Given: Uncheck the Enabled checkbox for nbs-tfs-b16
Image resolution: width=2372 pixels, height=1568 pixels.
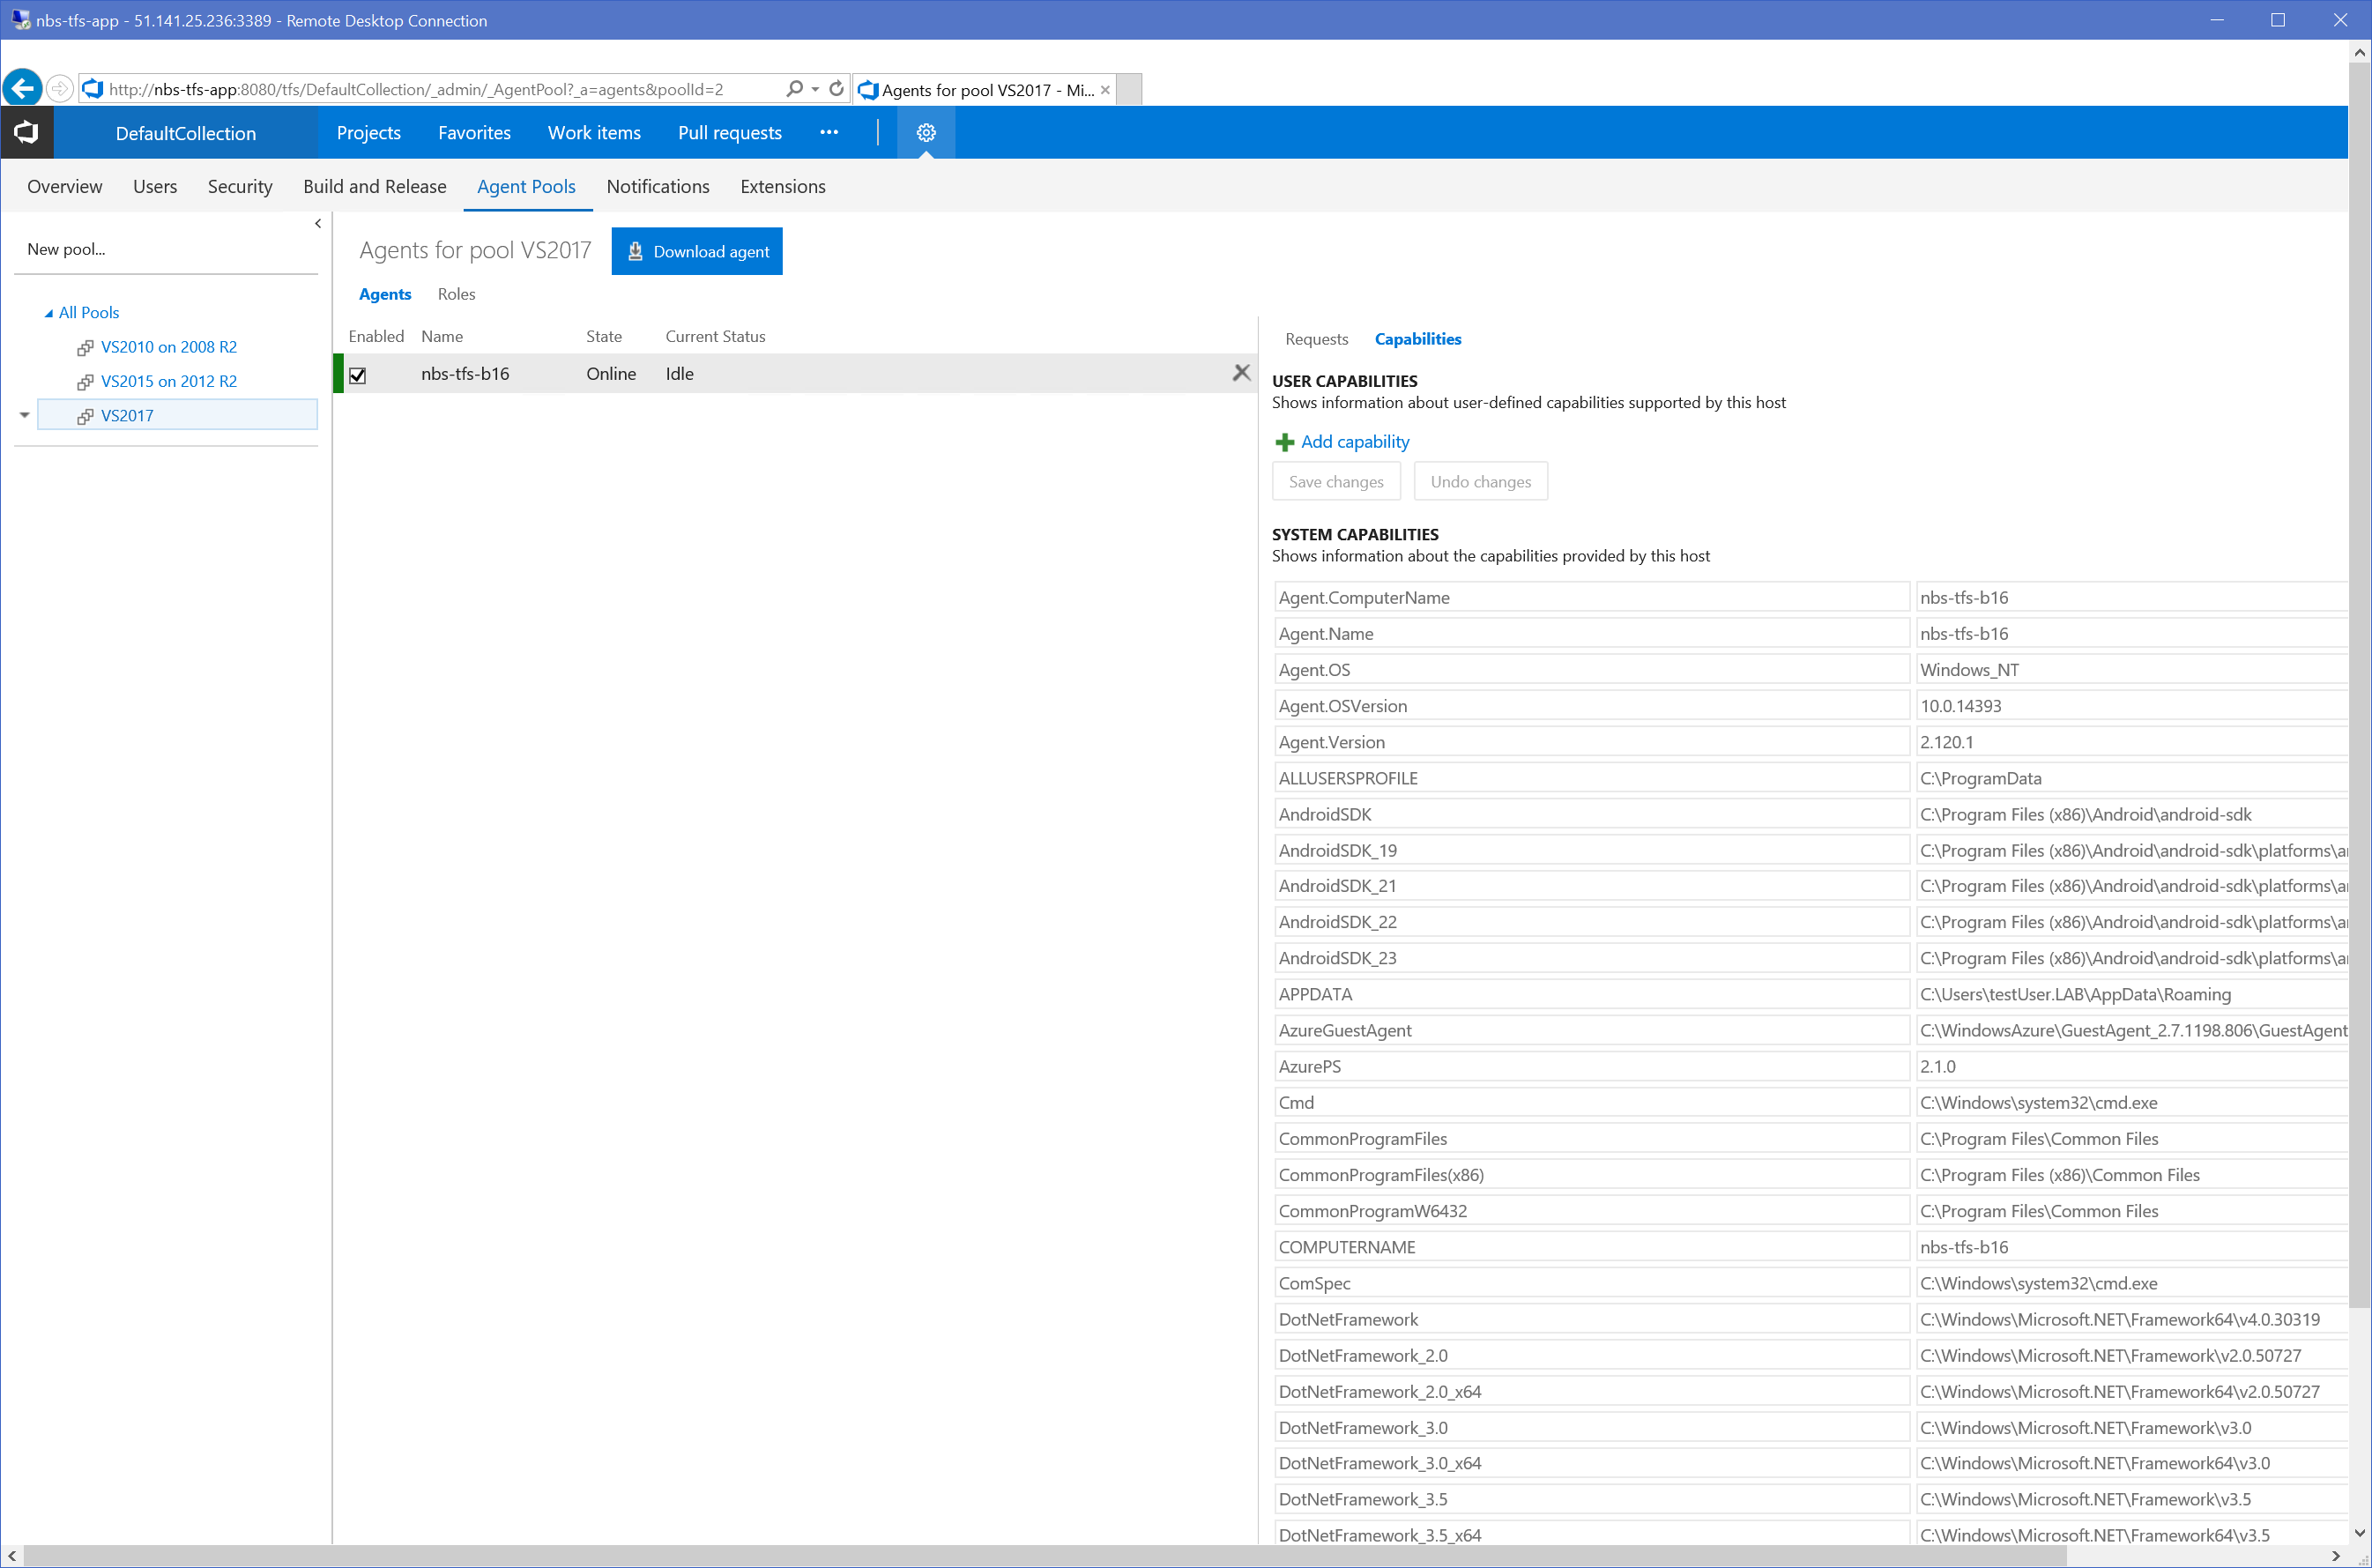Looking at the screenshot, I should point(358,375).
